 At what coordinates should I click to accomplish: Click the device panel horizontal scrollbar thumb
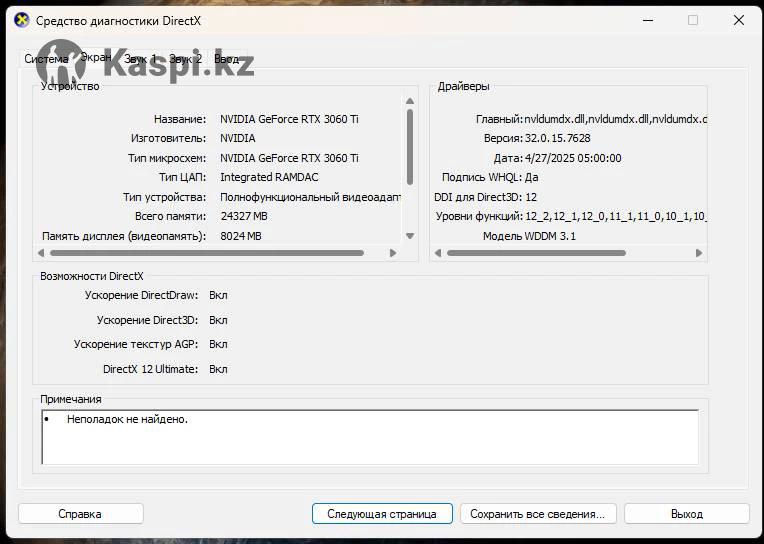click(x=207, y=253)
